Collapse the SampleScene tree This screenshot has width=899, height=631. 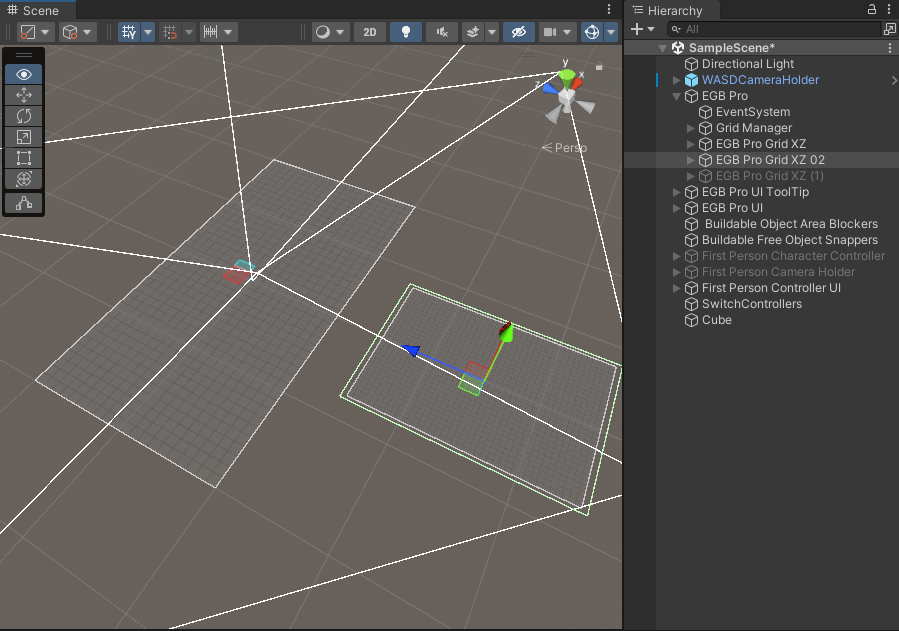click(x=662, y=48)
